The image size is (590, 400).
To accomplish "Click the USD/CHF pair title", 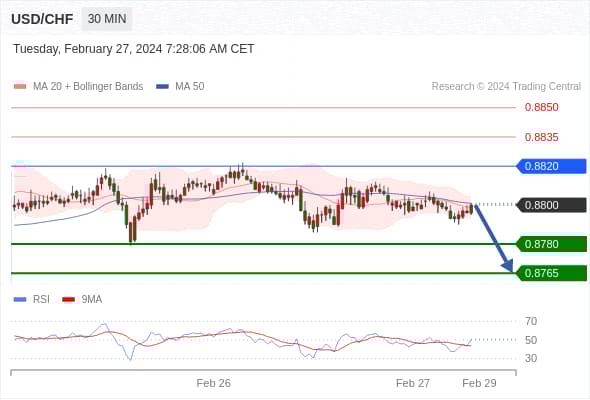I will pos(42,19).
